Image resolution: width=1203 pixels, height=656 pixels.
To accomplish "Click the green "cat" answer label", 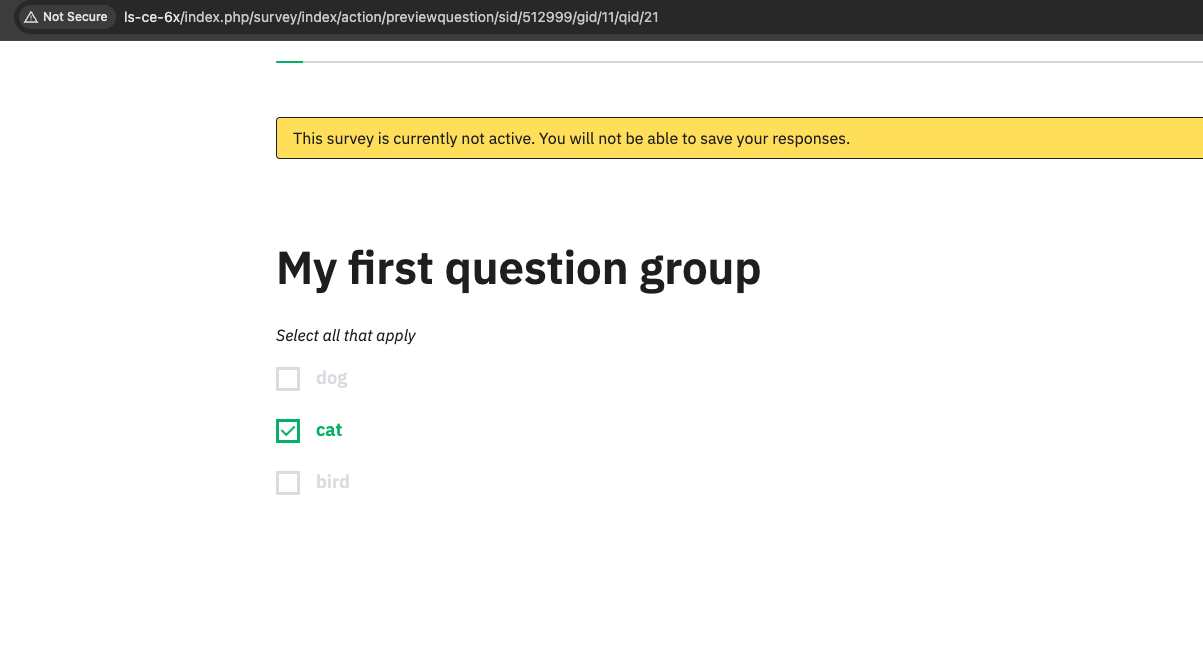I will click(x=329, y=430).
